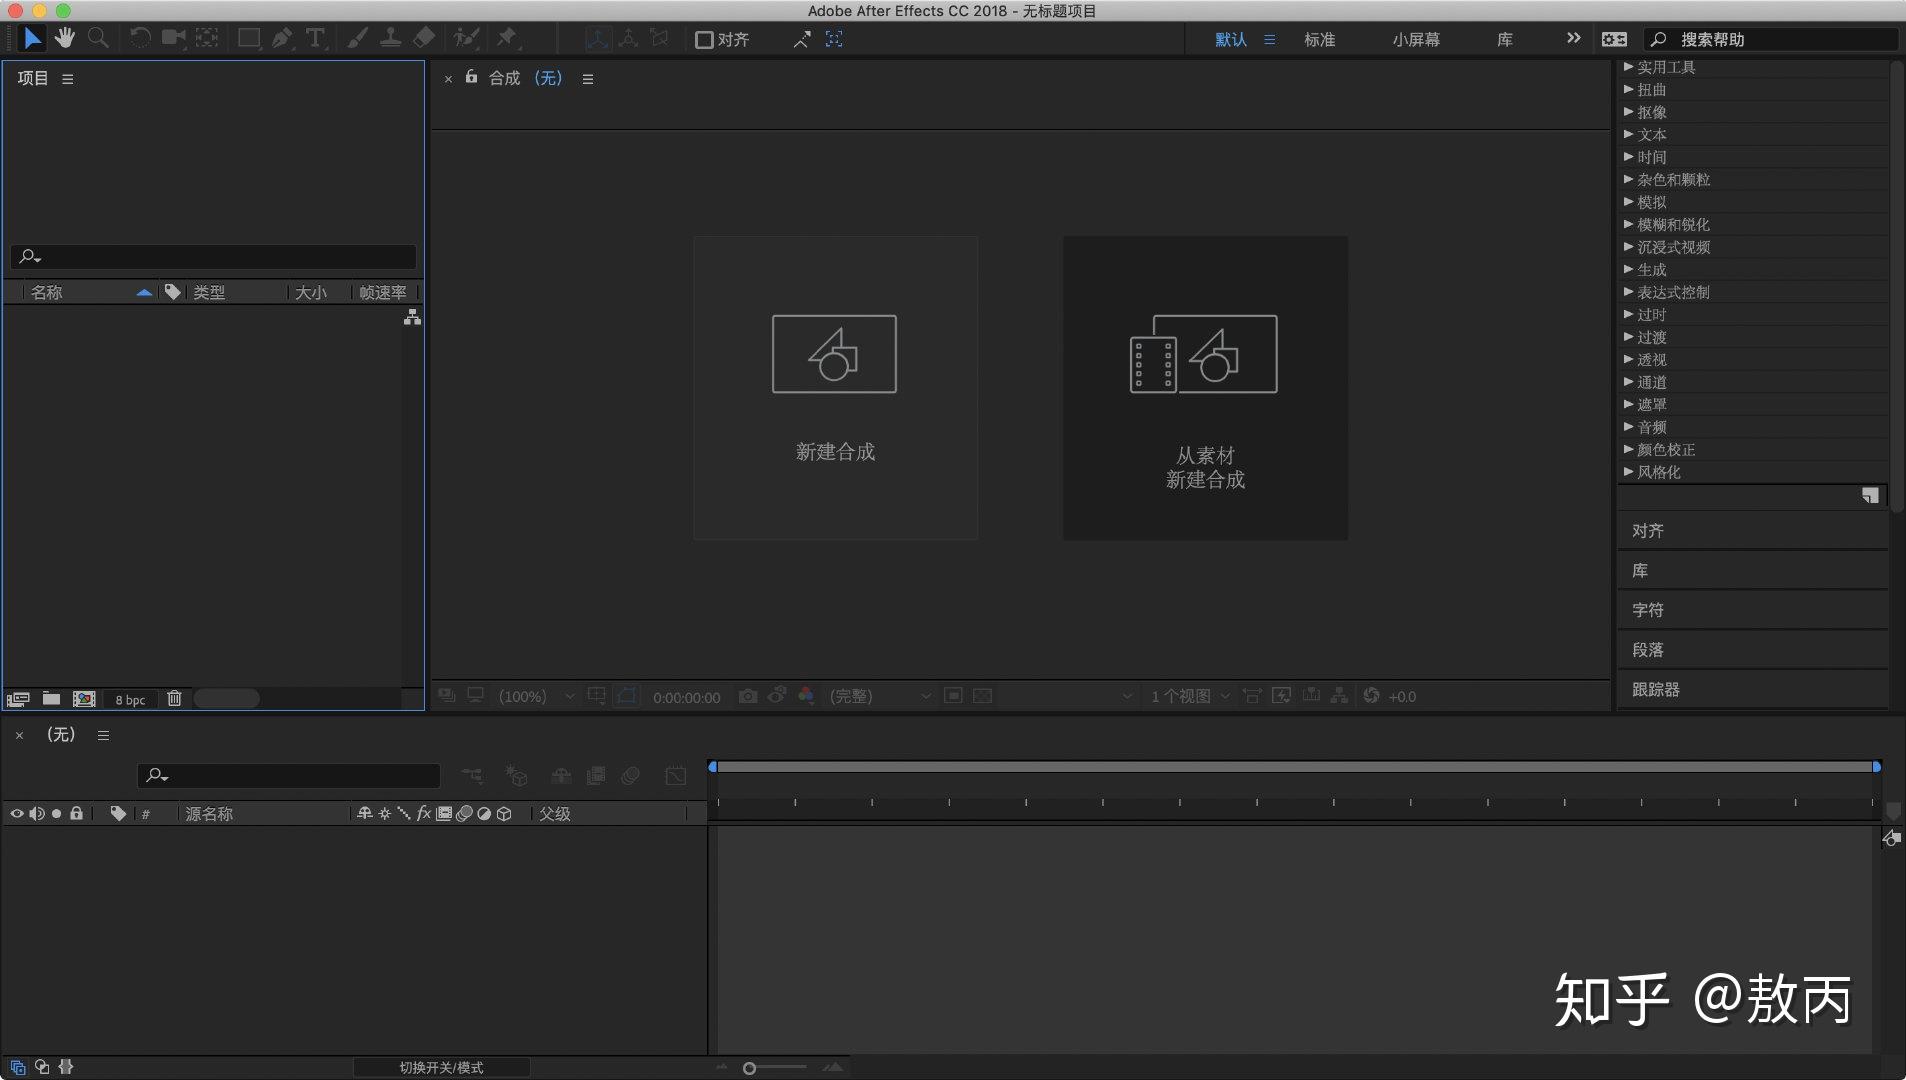Click the composition mini-flowchart icon in timeline

pos(472,775)
